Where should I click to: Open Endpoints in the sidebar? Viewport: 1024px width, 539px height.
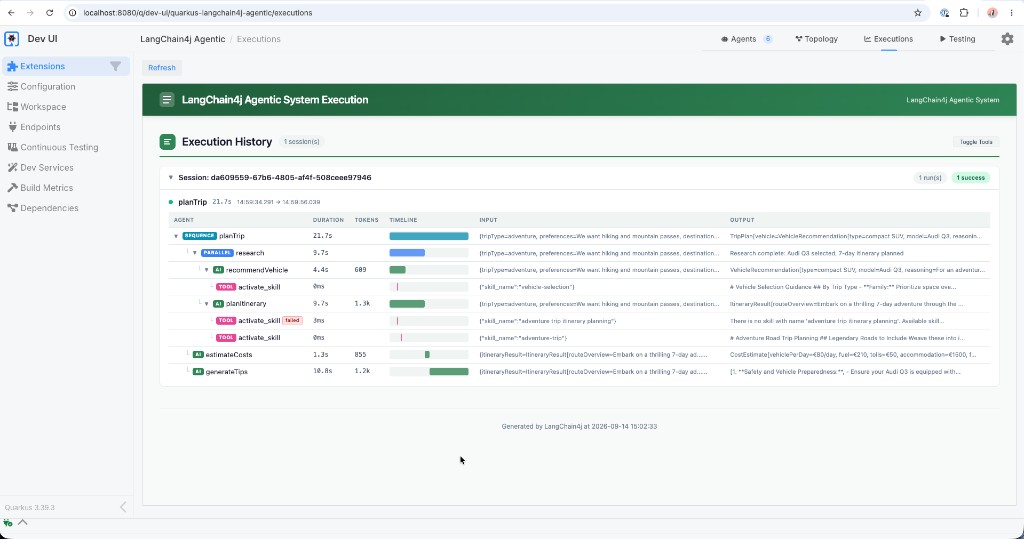coord(40,127)
